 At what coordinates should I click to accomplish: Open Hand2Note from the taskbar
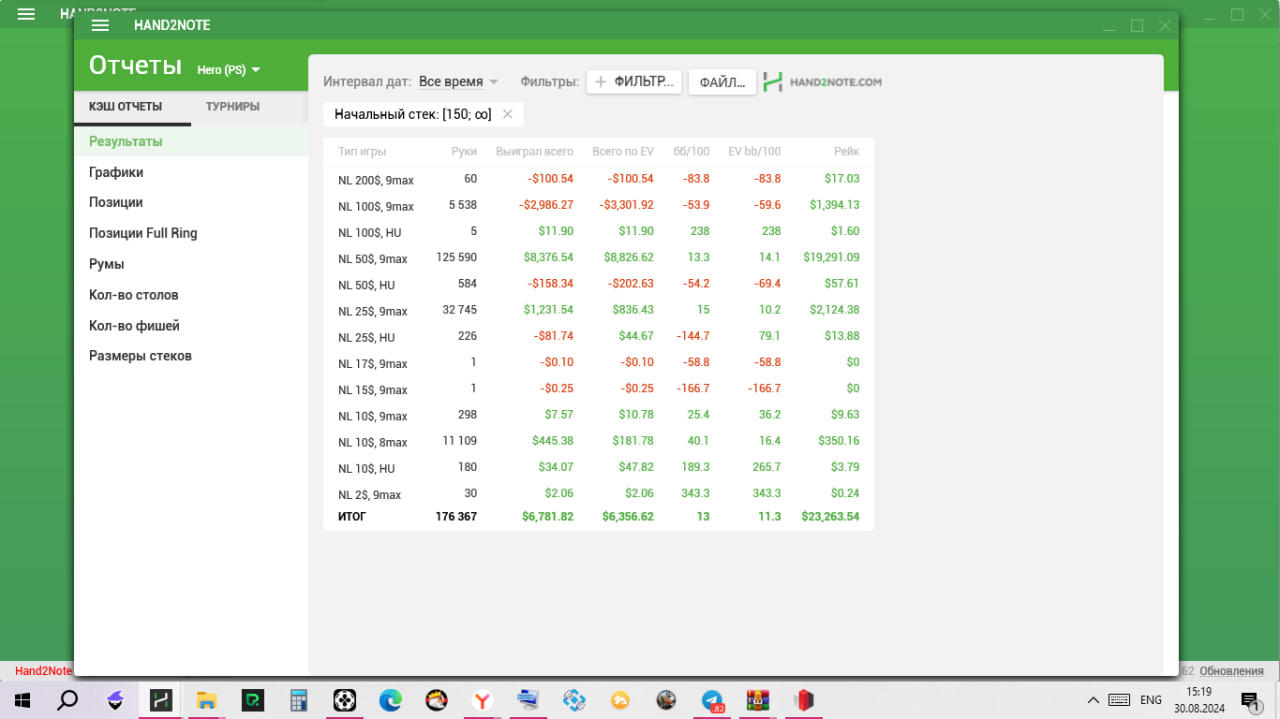coord(161,700)
